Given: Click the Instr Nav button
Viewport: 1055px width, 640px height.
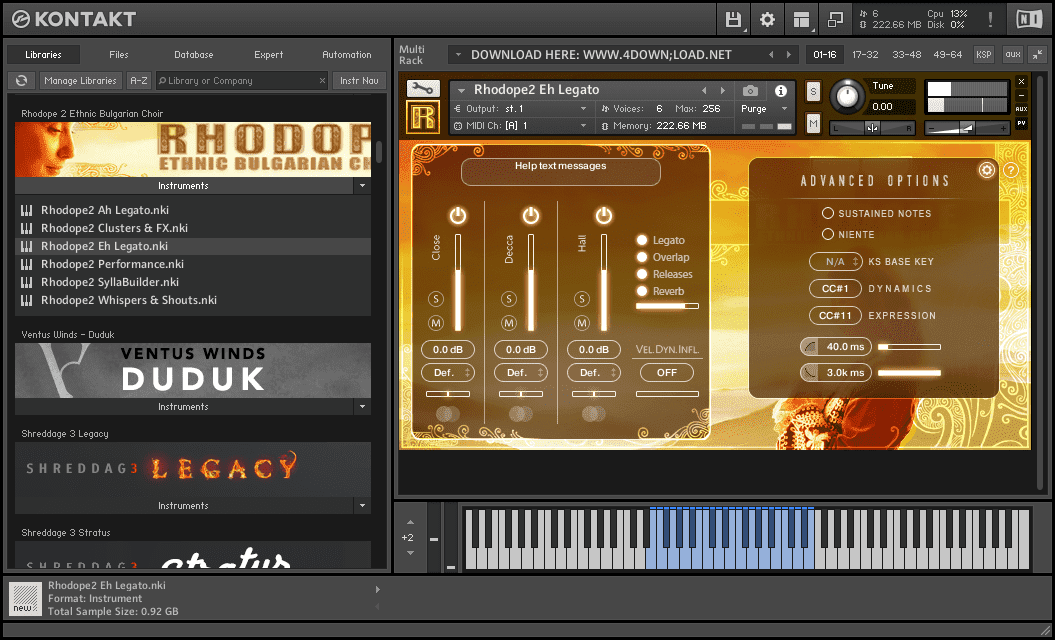Looking at the screenshot, I should pyautogui.click(x=359, y=80).
